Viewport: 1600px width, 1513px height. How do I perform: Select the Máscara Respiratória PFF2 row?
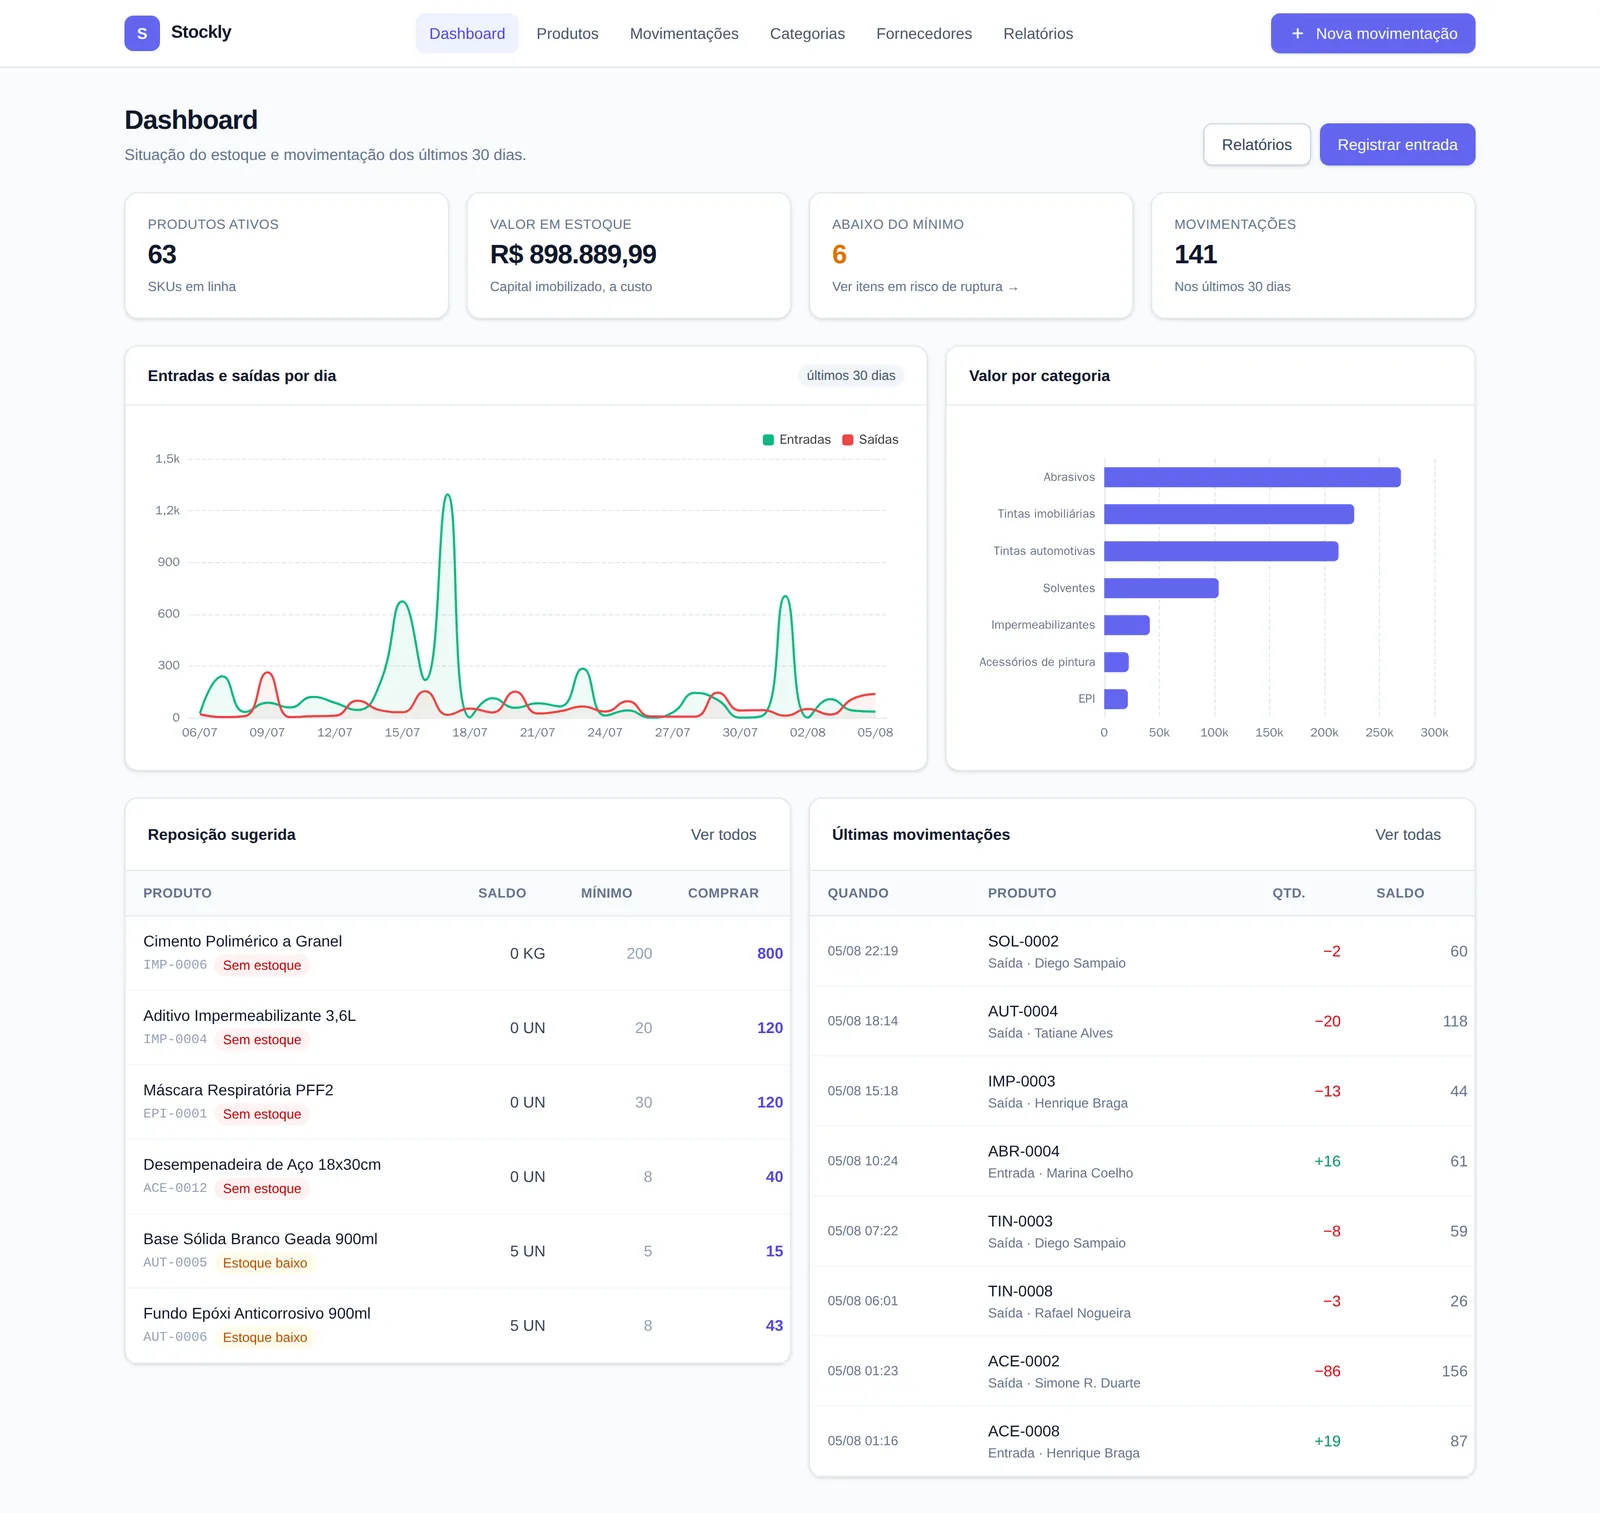coord(458,1102)
